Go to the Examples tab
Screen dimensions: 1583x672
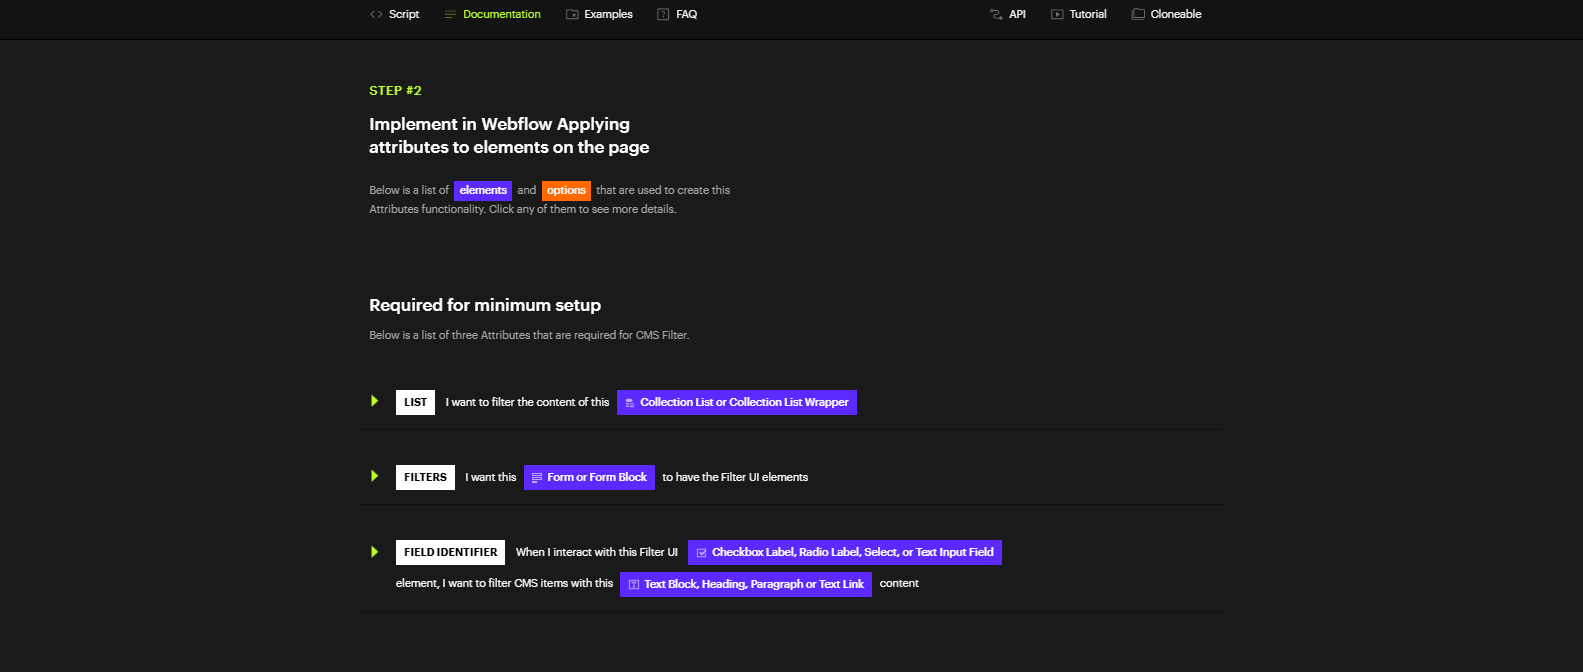[x=599, y=14]
